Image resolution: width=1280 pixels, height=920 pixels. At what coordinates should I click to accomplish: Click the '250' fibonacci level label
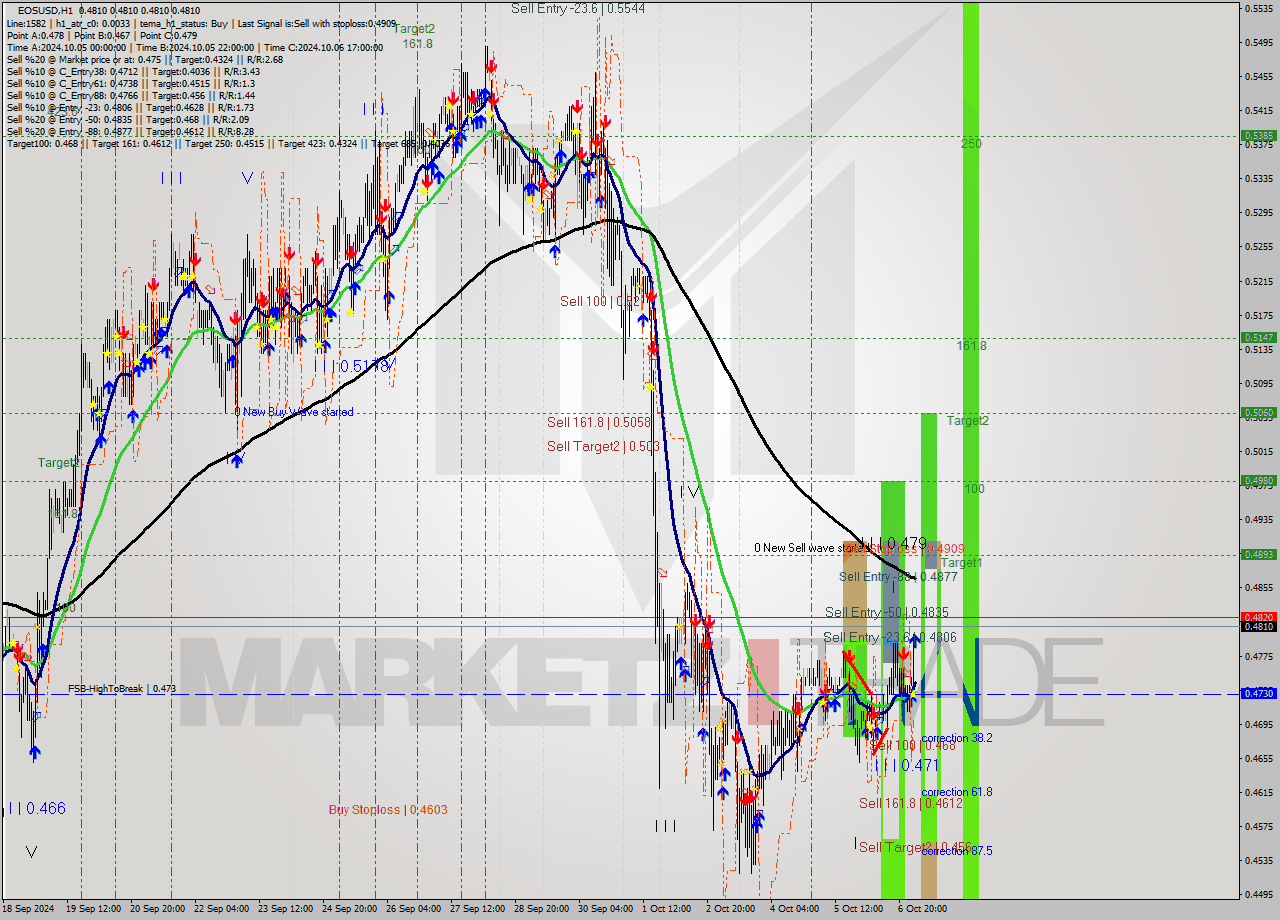pyautogui.click(x=971, y=144)
